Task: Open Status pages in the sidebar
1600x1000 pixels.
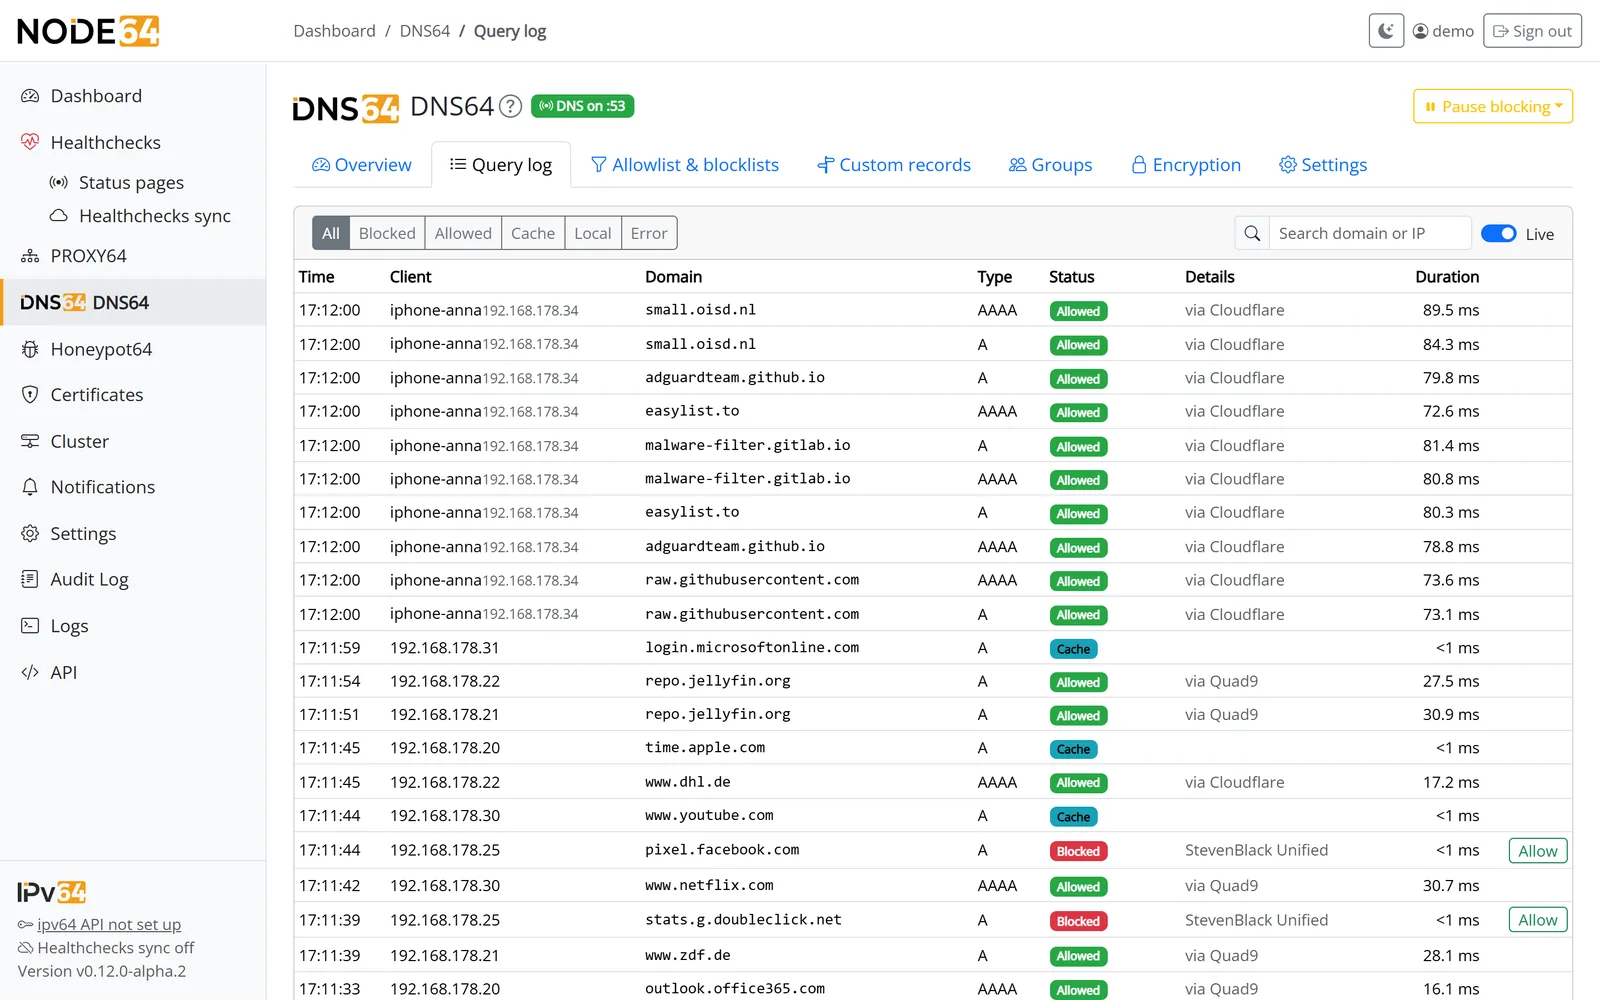Action: pos(131,182)
